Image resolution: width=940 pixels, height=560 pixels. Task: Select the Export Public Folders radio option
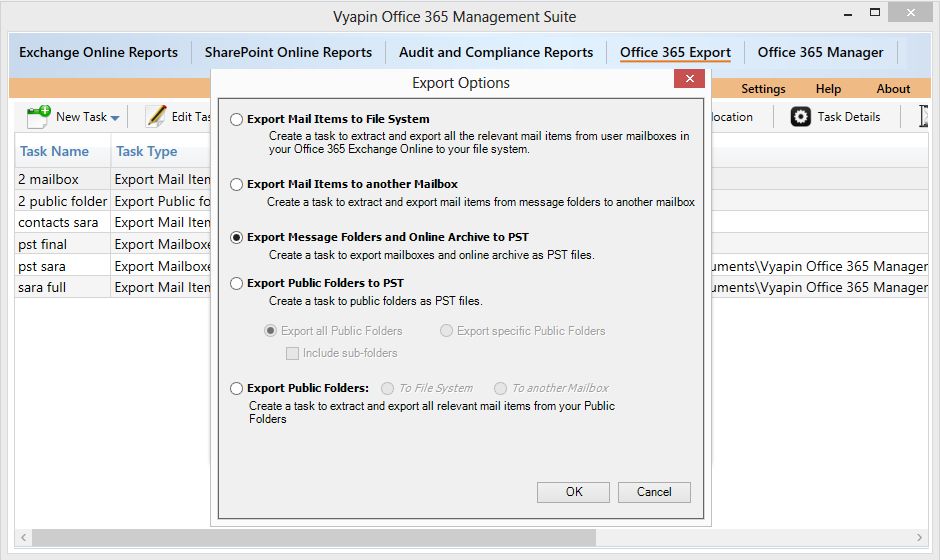coord(236,389)
